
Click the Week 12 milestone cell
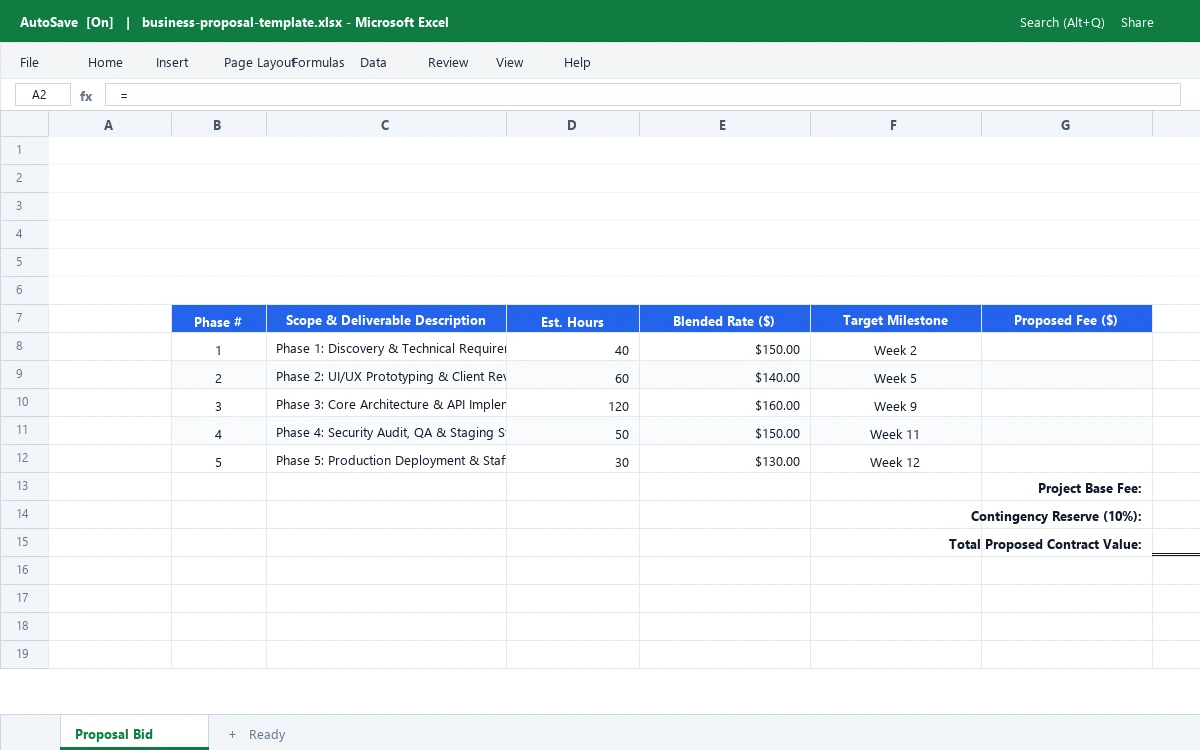(x=896, y=459)
